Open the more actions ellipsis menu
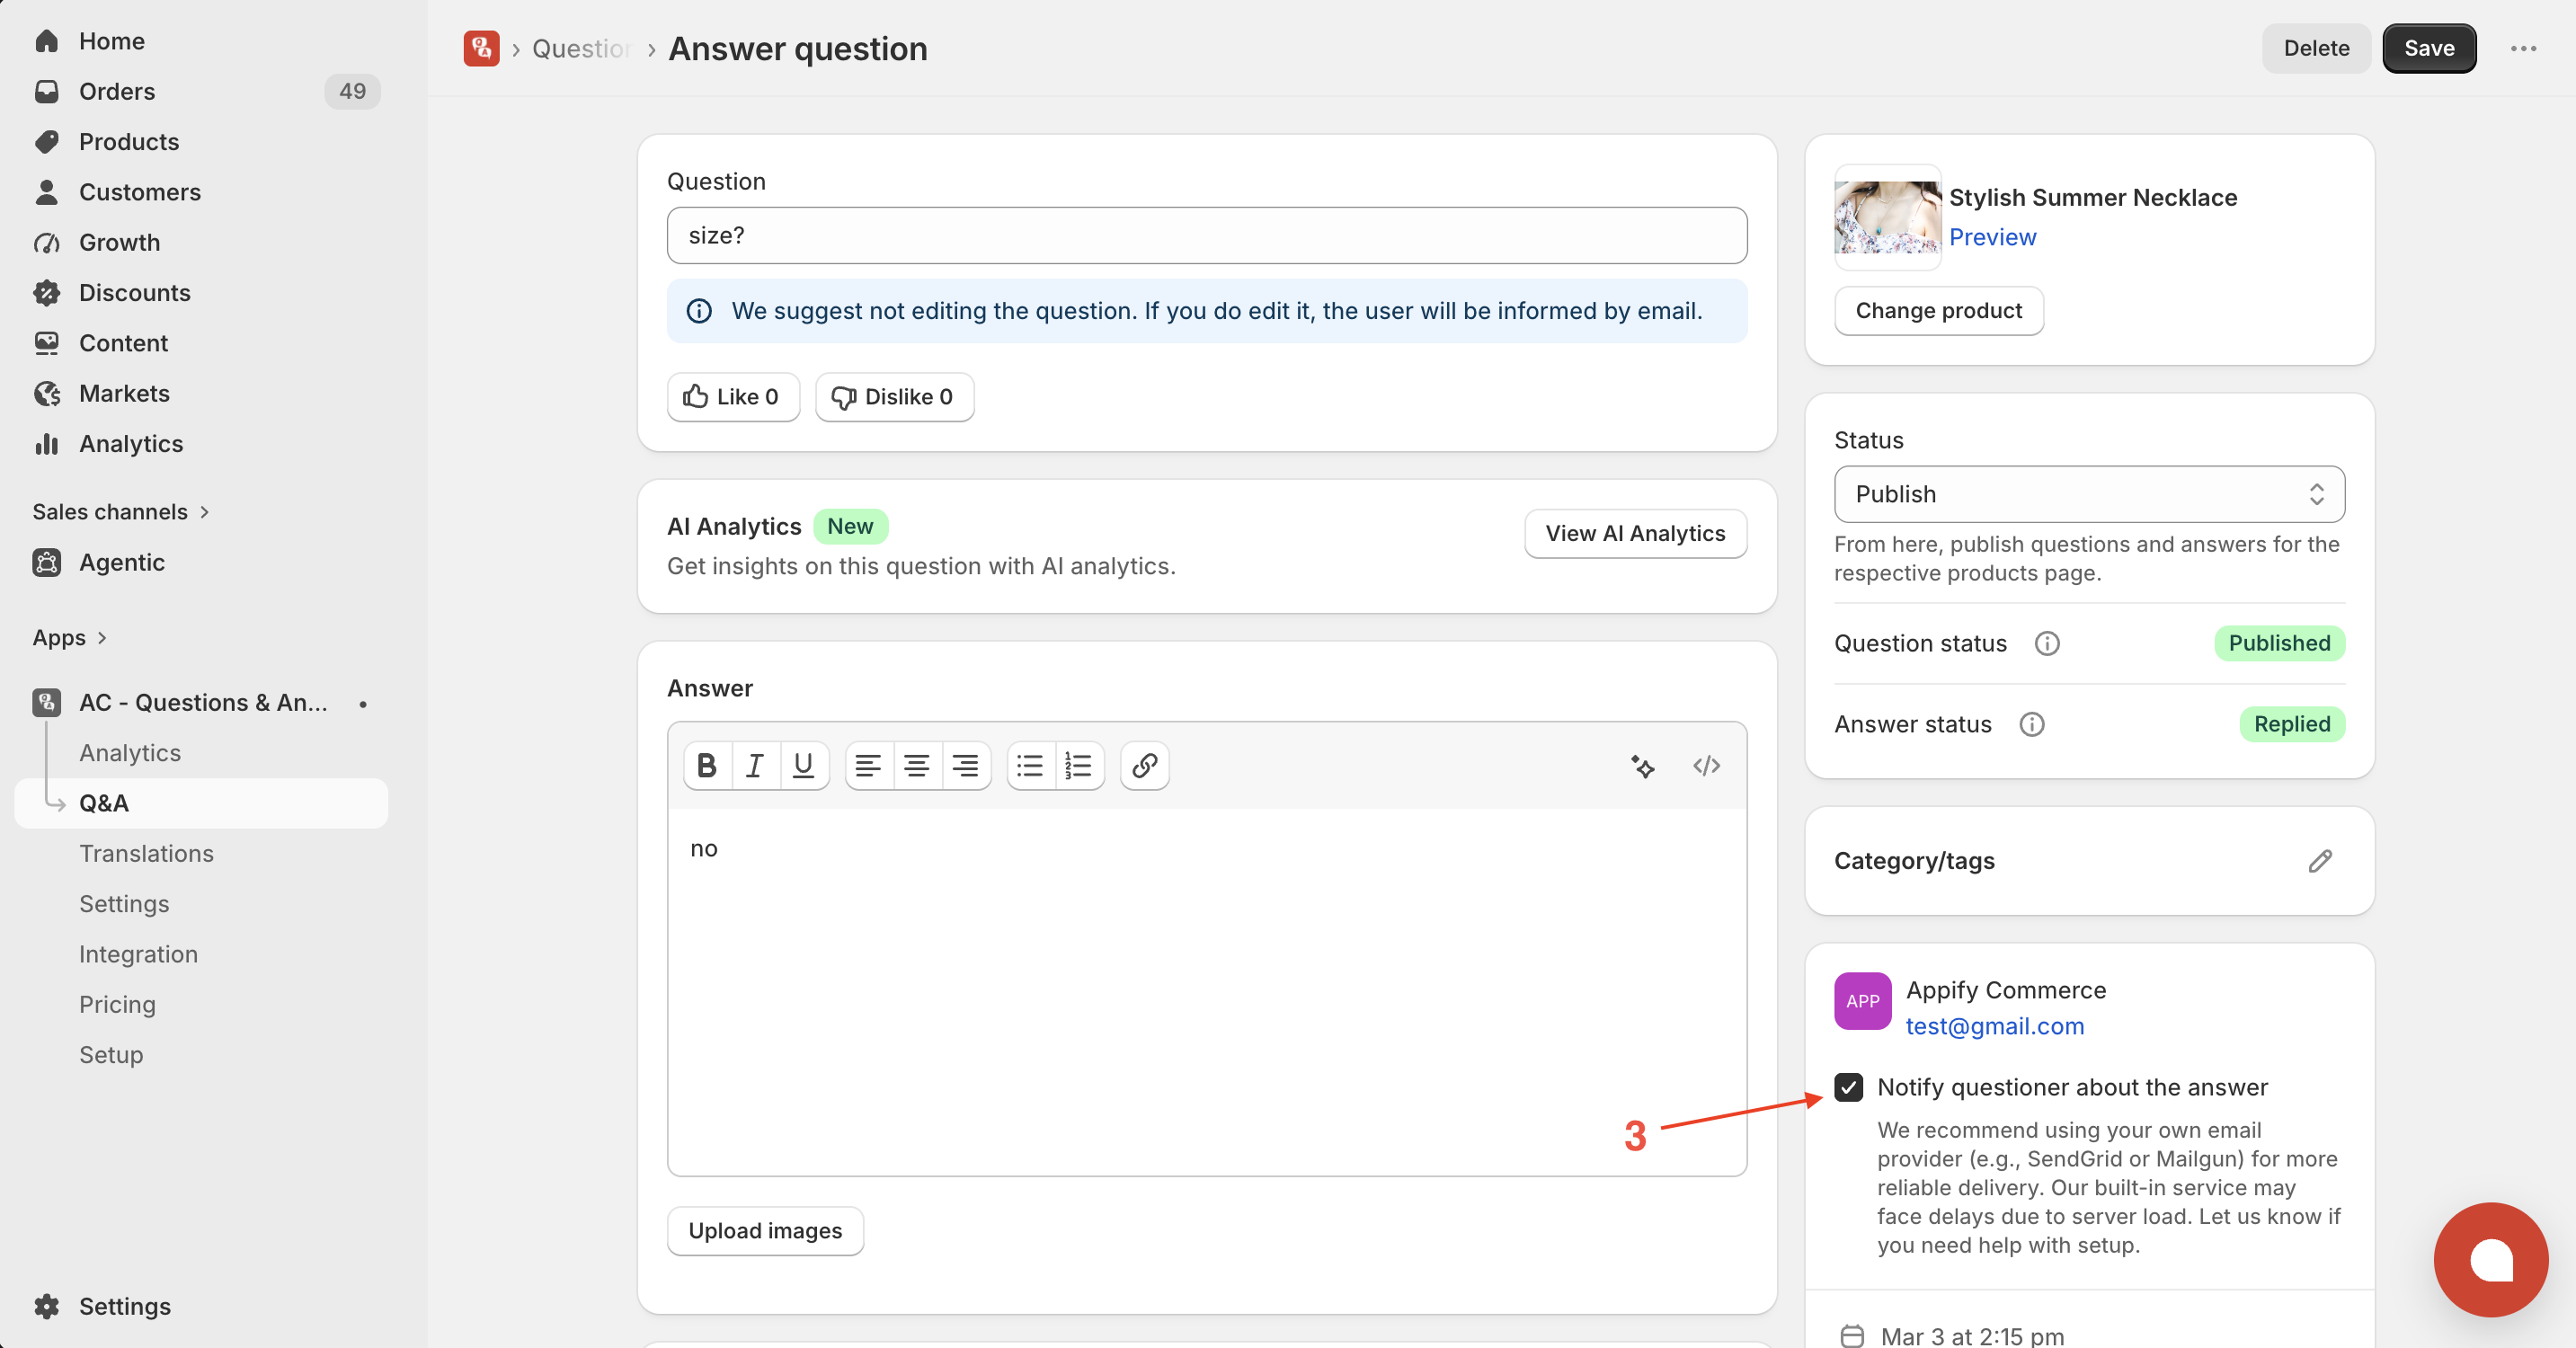Screen dimensions: 2576x1348 tap(2523, 48)
